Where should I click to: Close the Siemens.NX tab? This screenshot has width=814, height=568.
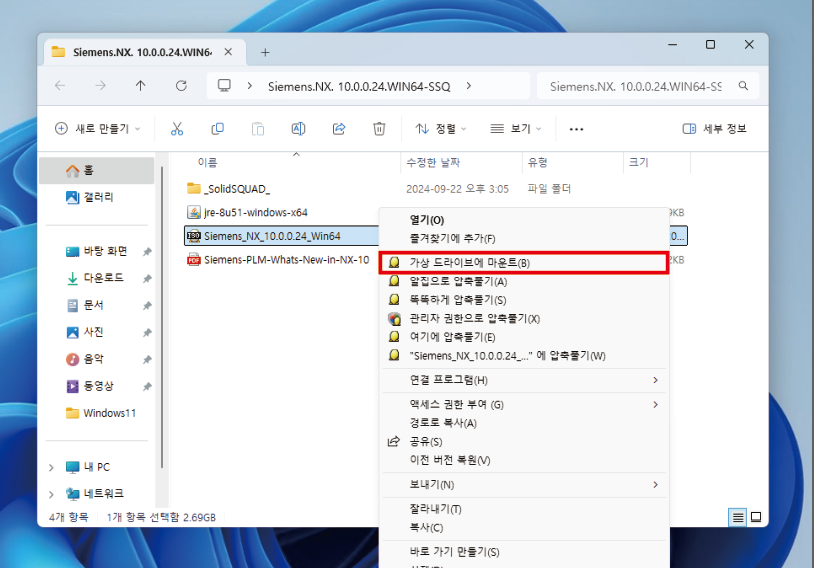point(228,52)
